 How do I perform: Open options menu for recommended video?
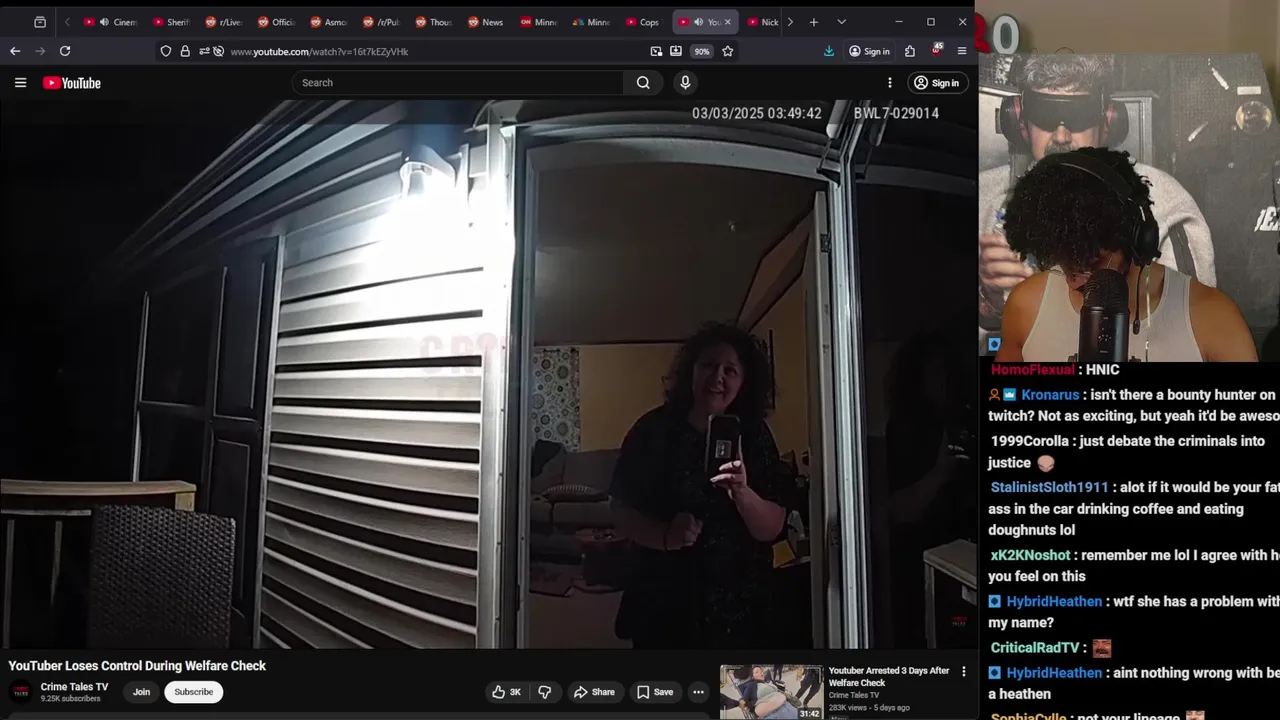click(964, 672)
